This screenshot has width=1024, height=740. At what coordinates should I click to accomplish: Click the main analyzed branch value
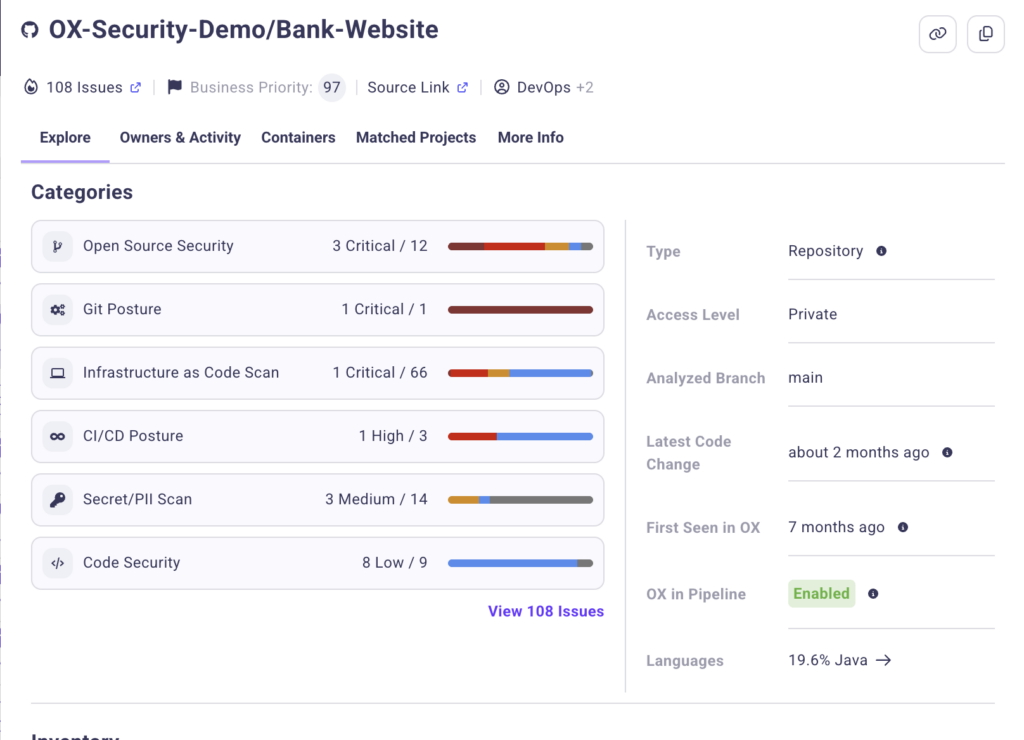[x=805, y=378]
